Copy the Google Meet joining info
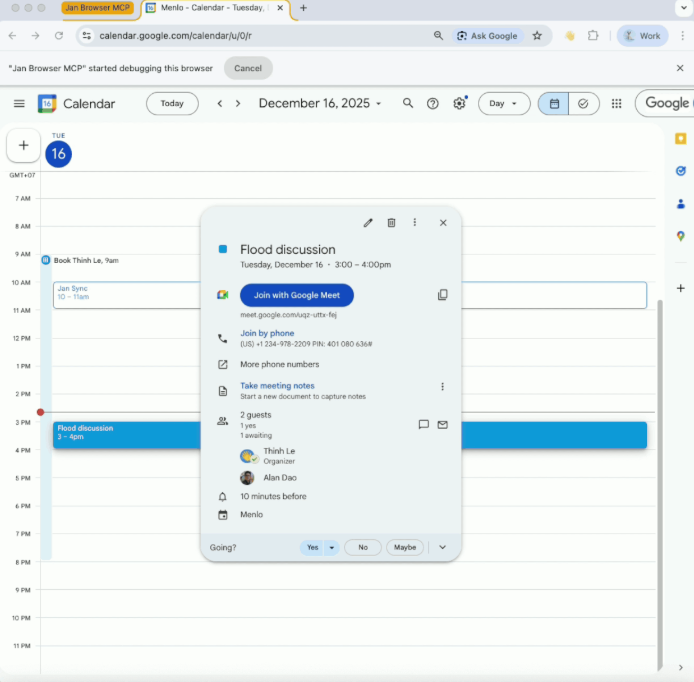This screenshot has height=682, width=694. point(442,295)
